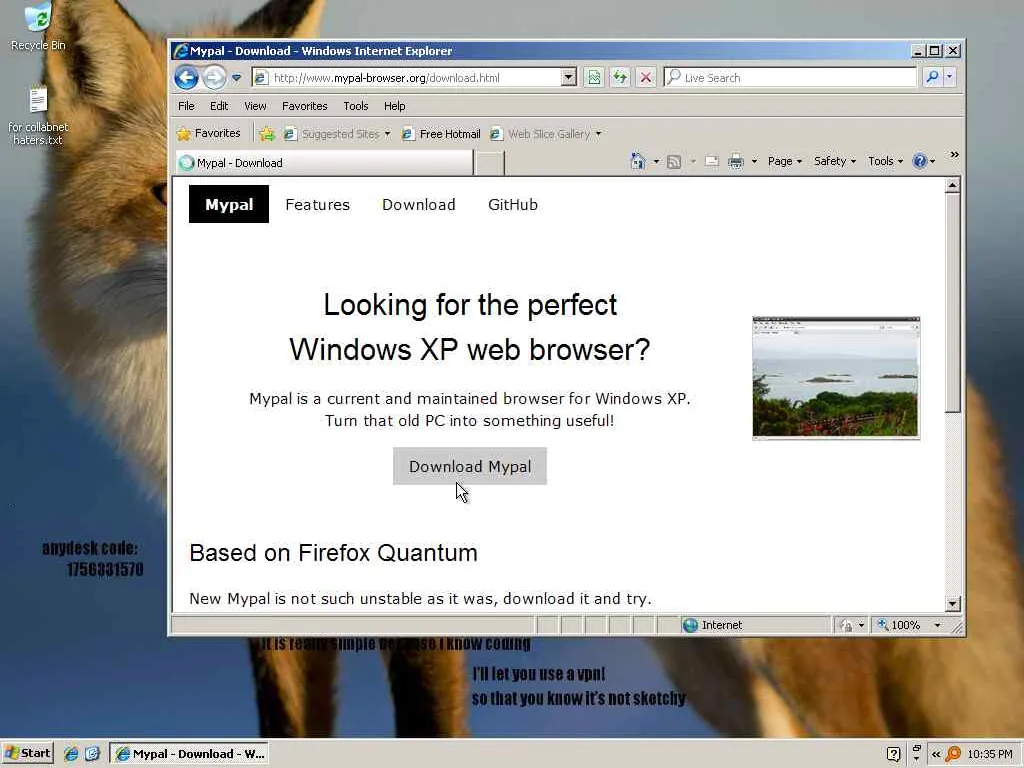The width and height of the screenshot is (1024, 768).
Task: Click the Download Mypal button
Action: 470,466
